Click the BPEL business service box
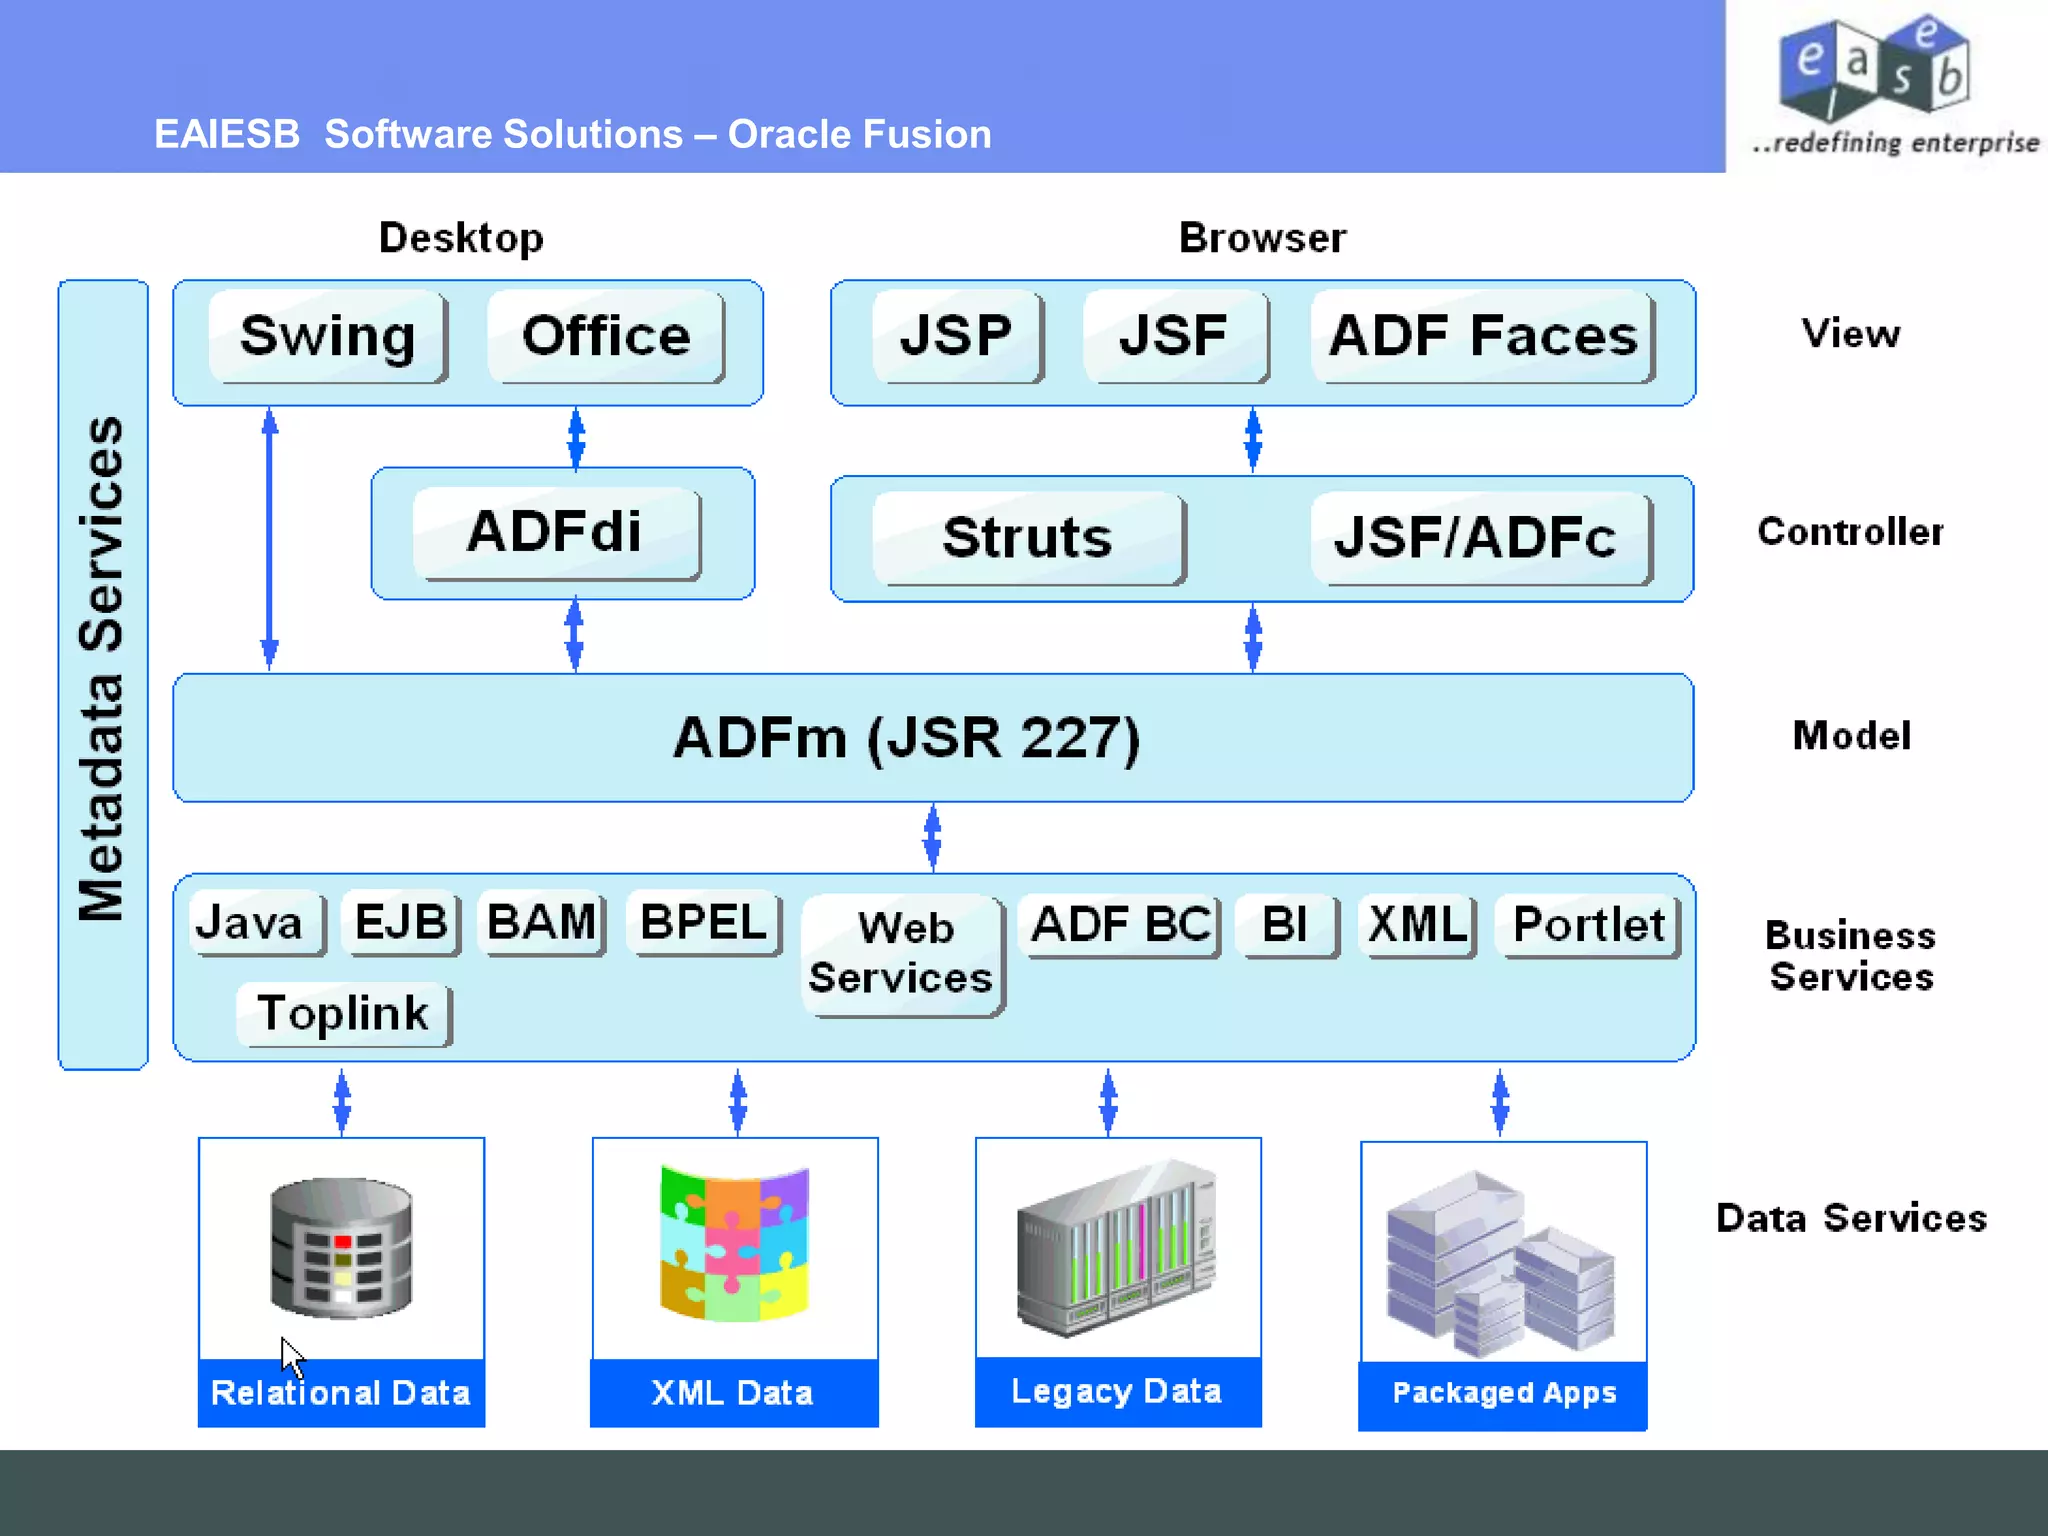 point(703,922)
